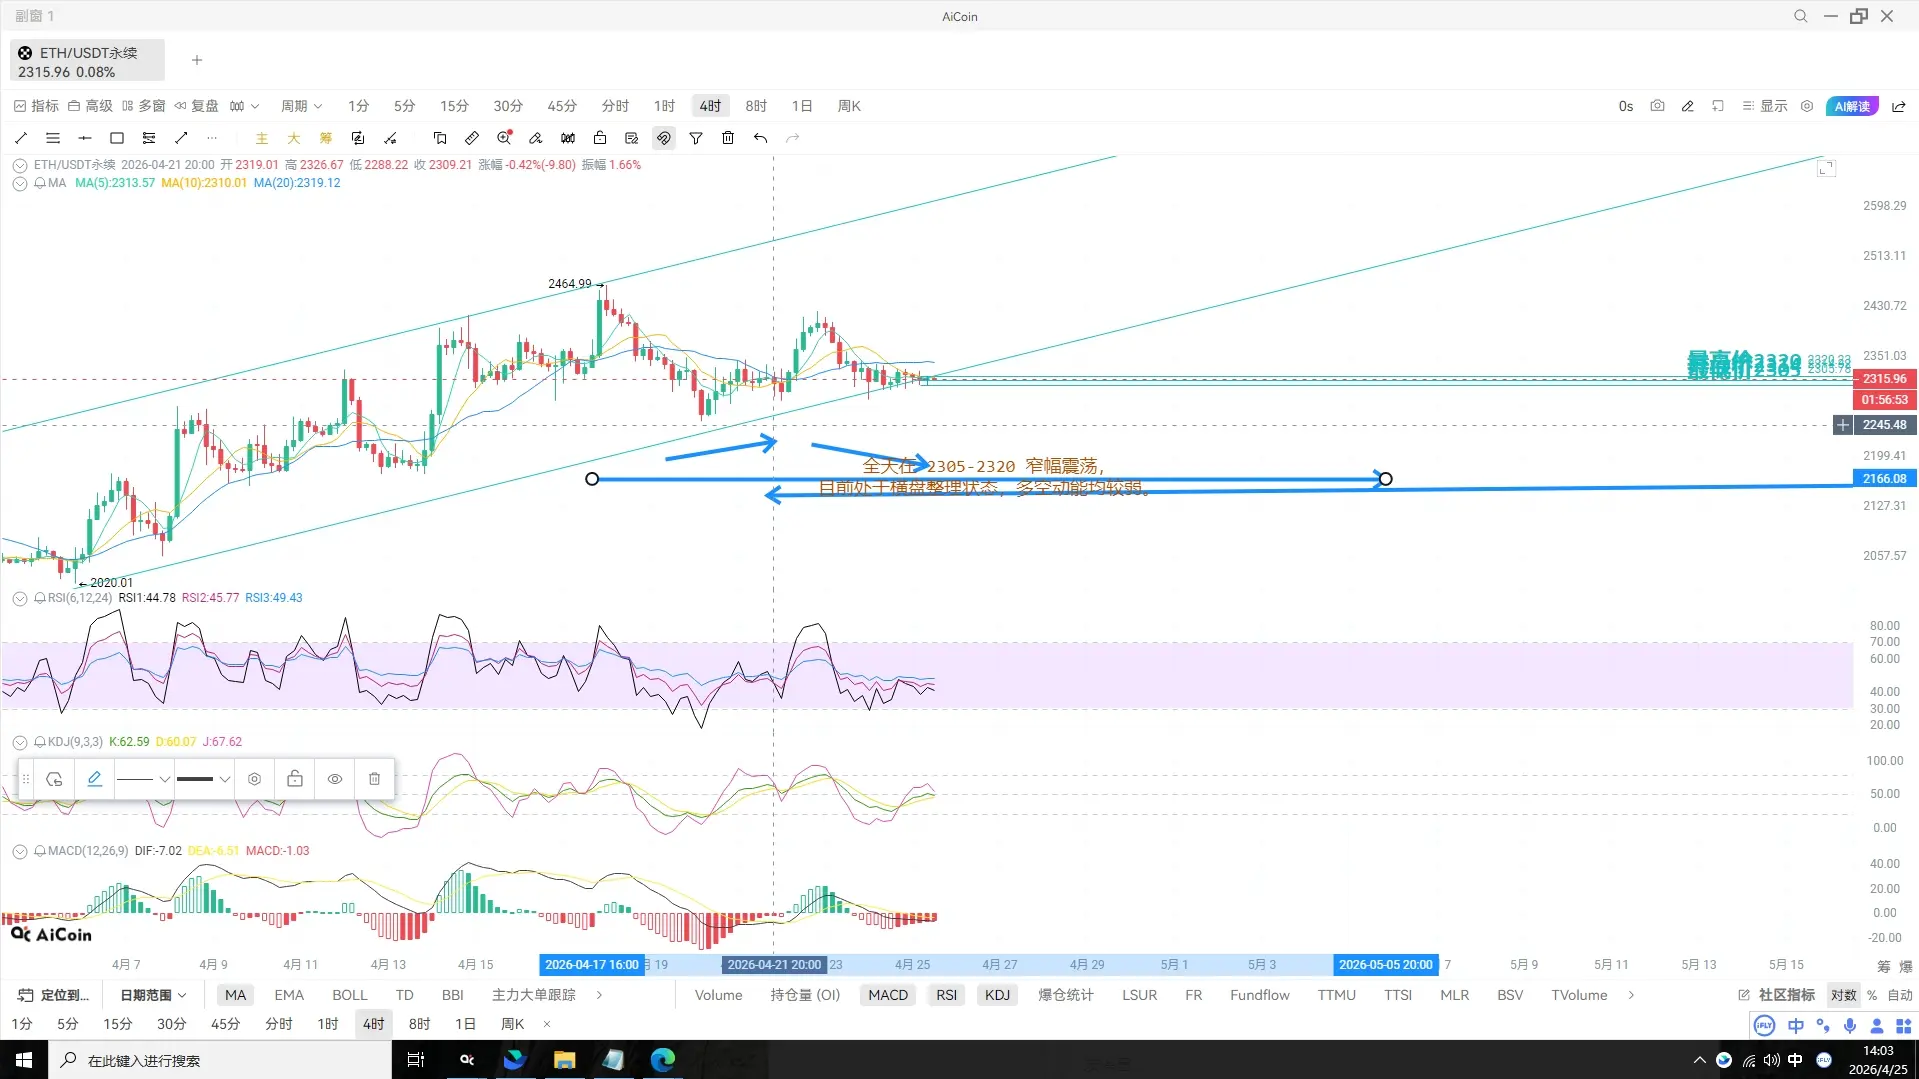Collapse the KDJ(9,3,3) indicator panel
The width and height of the screenshot is (1919, 1079).
(20, 742)
